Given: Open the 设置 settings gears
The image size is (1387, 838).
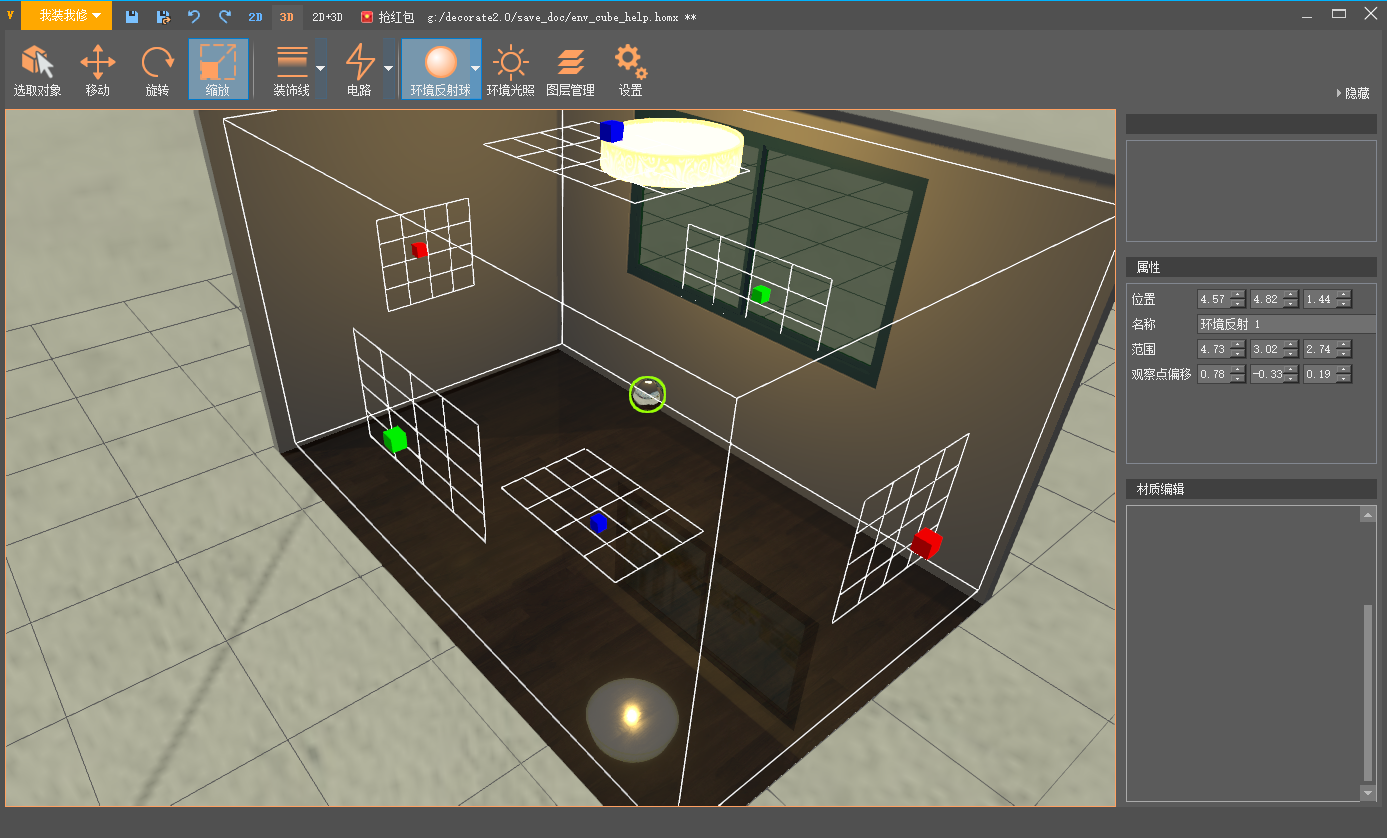Looking at the screenshot, I should click(x=630, y=69).
